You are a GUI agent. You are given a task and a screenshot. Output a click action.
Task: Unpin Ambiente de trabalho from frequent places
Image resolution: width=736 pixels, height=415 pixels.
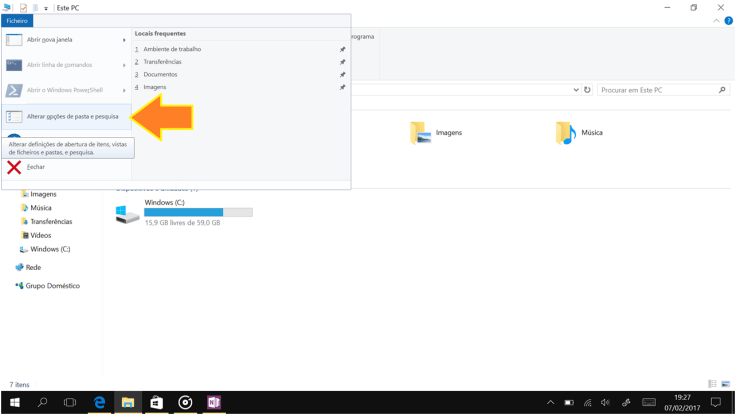(x=342, y=49)
